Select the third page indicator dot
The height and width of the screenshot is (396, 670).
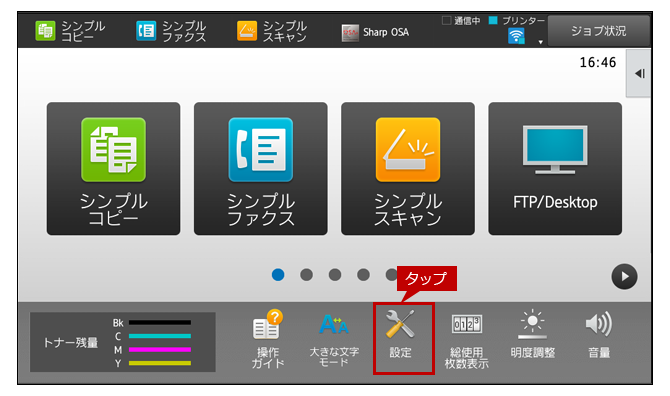(x=335, y=274)
